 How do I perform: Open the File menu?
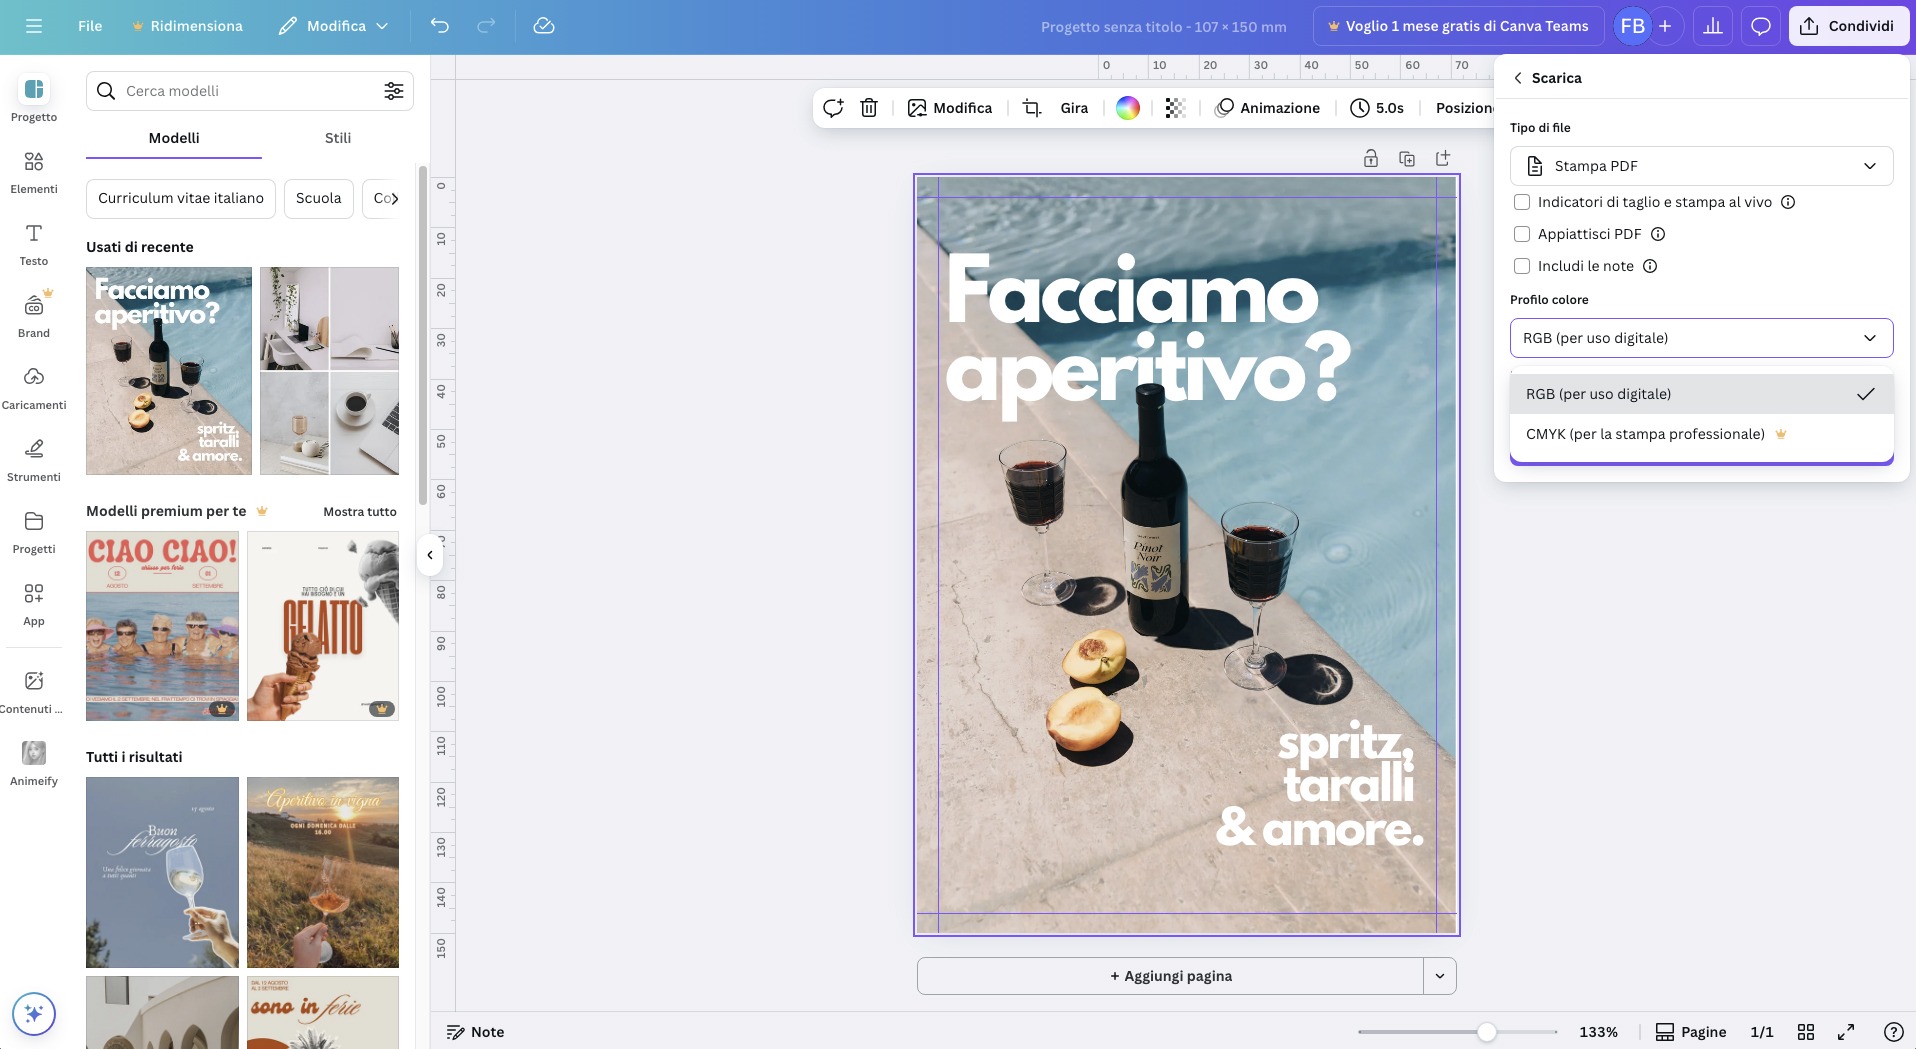point(90,26)
